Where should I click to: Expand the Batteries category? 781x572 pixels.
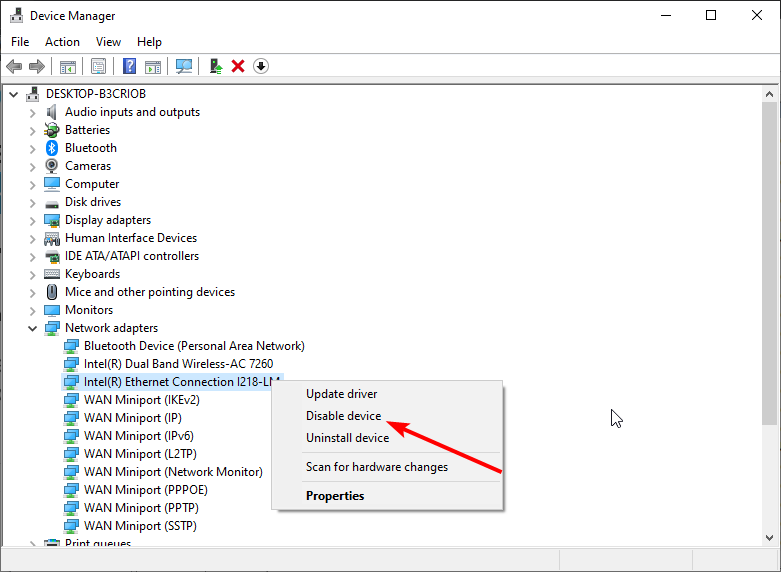click(x=32, y=131)
